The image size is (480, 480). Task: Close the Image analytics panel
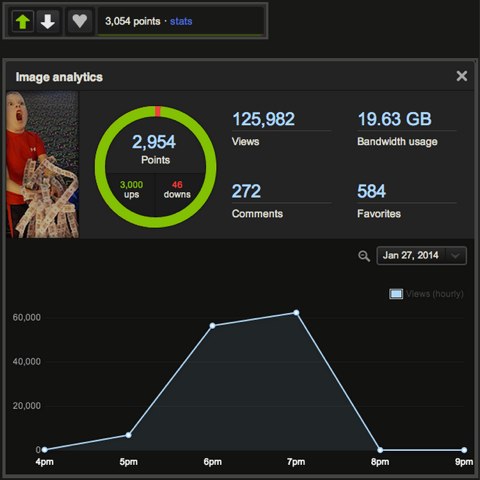[462, 76]
